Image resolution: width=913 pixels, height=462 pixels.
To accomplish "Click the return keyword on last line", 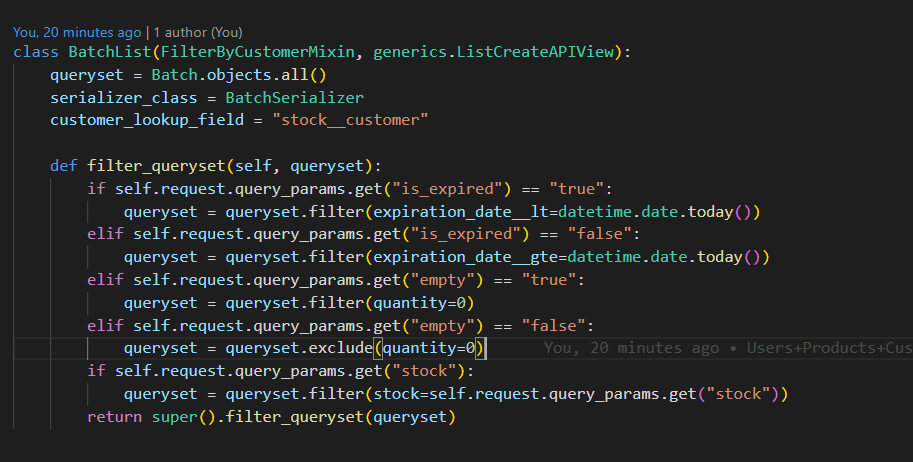I will [x=114, y=416].
